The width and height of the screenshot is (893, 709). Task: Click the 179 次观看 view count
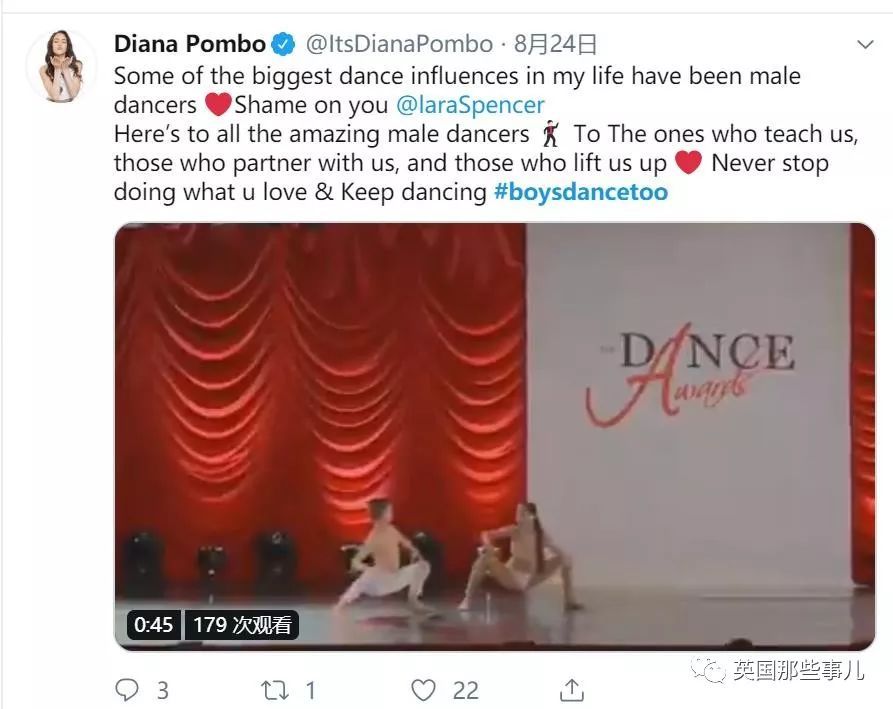tap(241, 625)
